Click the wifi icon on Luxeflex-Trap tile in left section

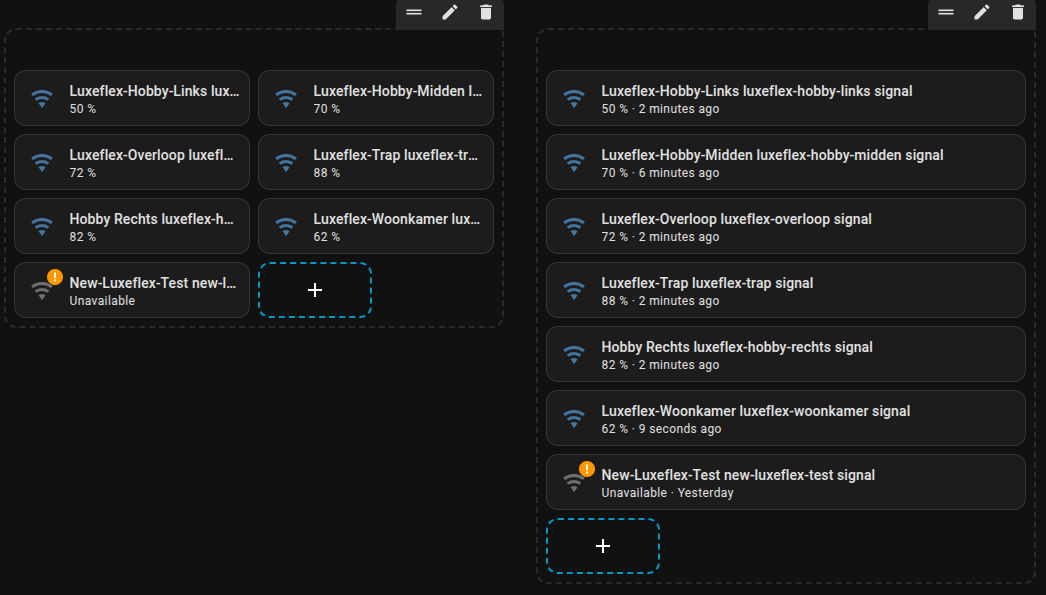click(286, 163)
